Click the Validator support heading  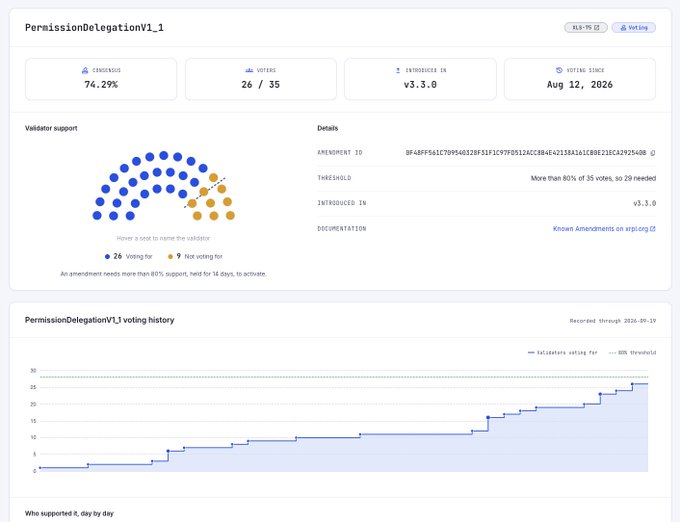click(51, 128)
